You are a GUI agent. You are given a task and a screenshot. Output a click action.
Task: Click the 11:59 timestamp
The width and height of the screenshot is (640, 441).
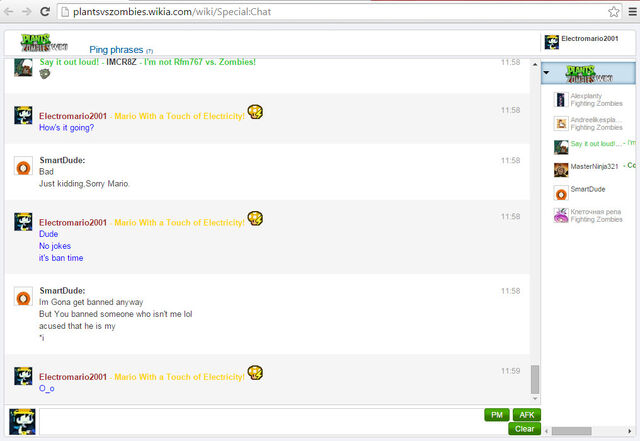510,371
